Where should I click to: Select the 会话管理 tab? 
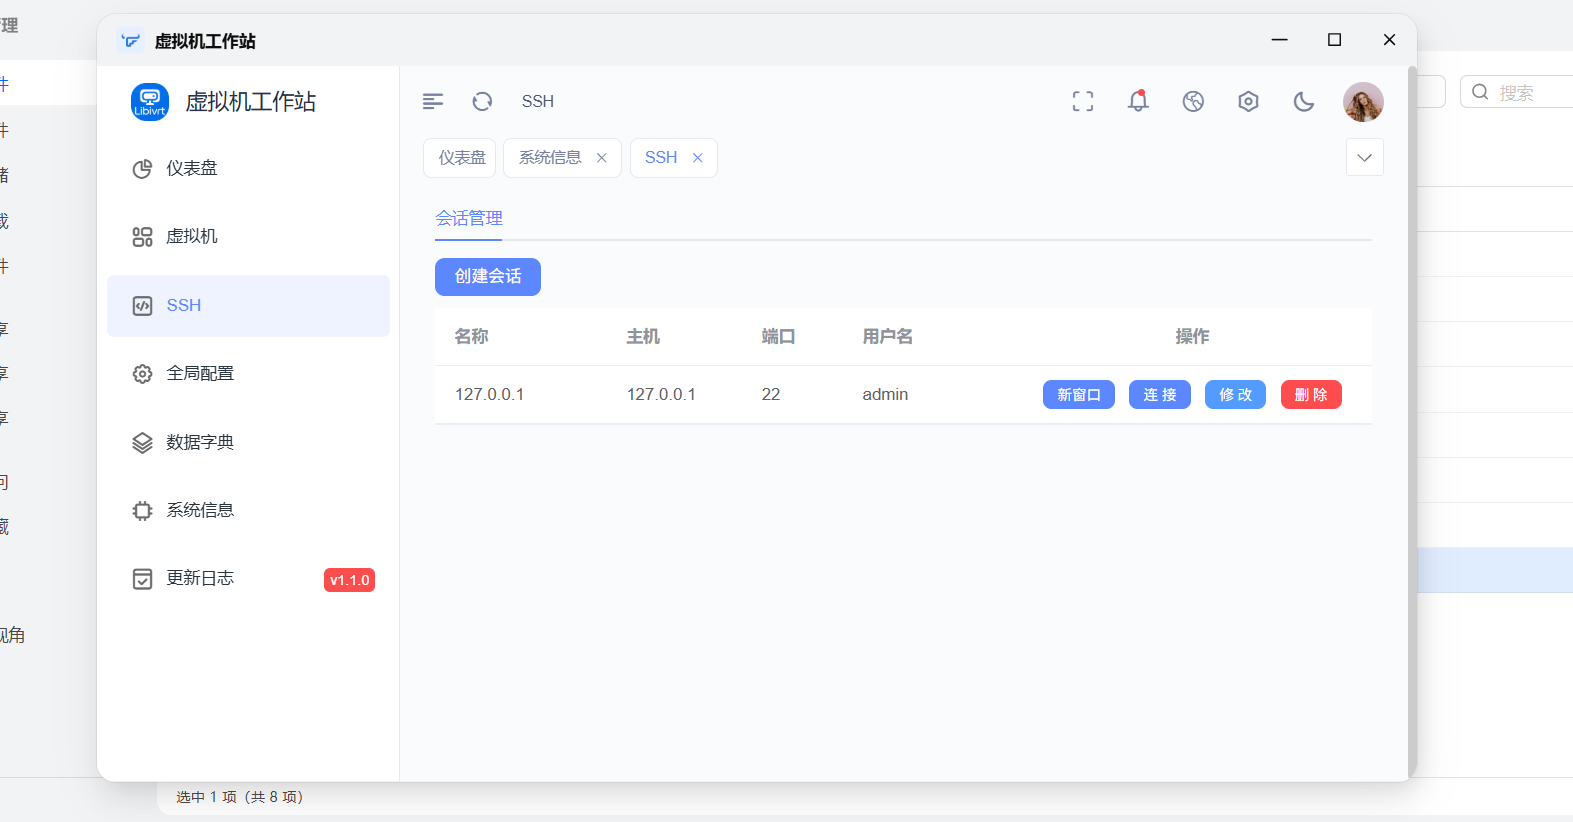pyautogui.click(x=469, y=218)
